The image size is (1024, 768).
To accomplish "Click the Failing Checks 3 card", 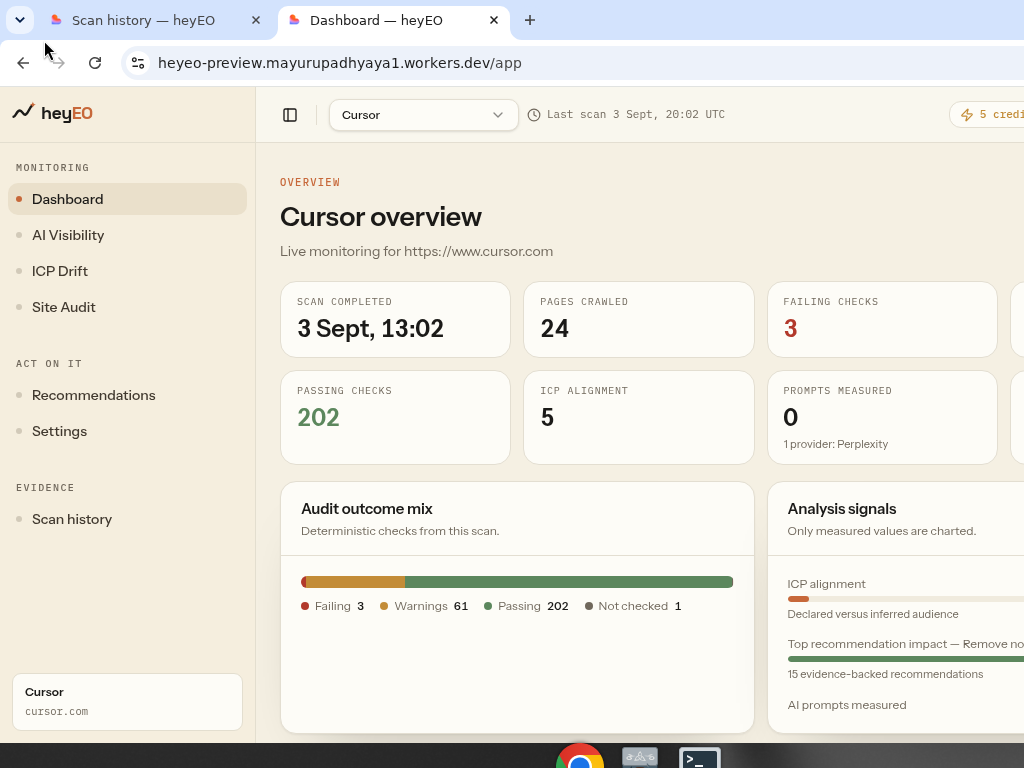I will tap(882, 319).
